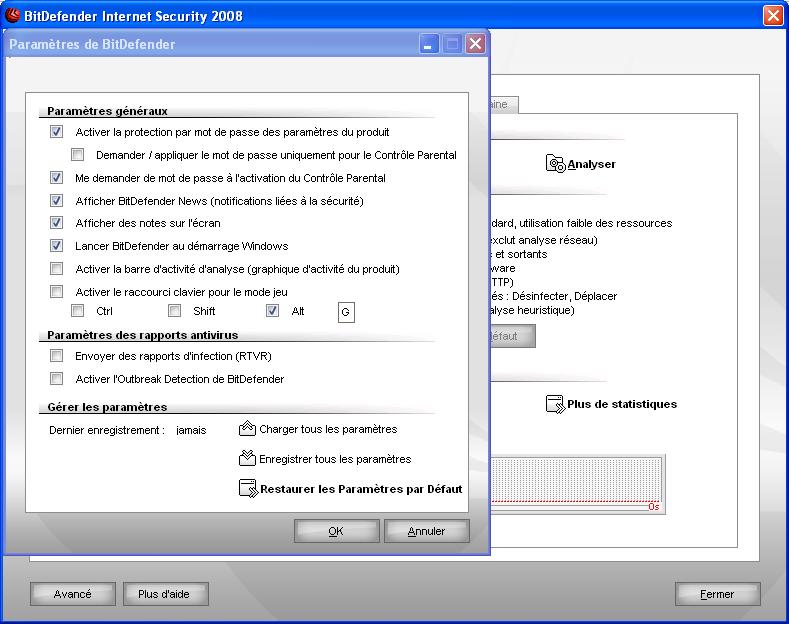
Task: Click 'Paramètres des rapports antivirus' heading
Action: pos(142,335)
